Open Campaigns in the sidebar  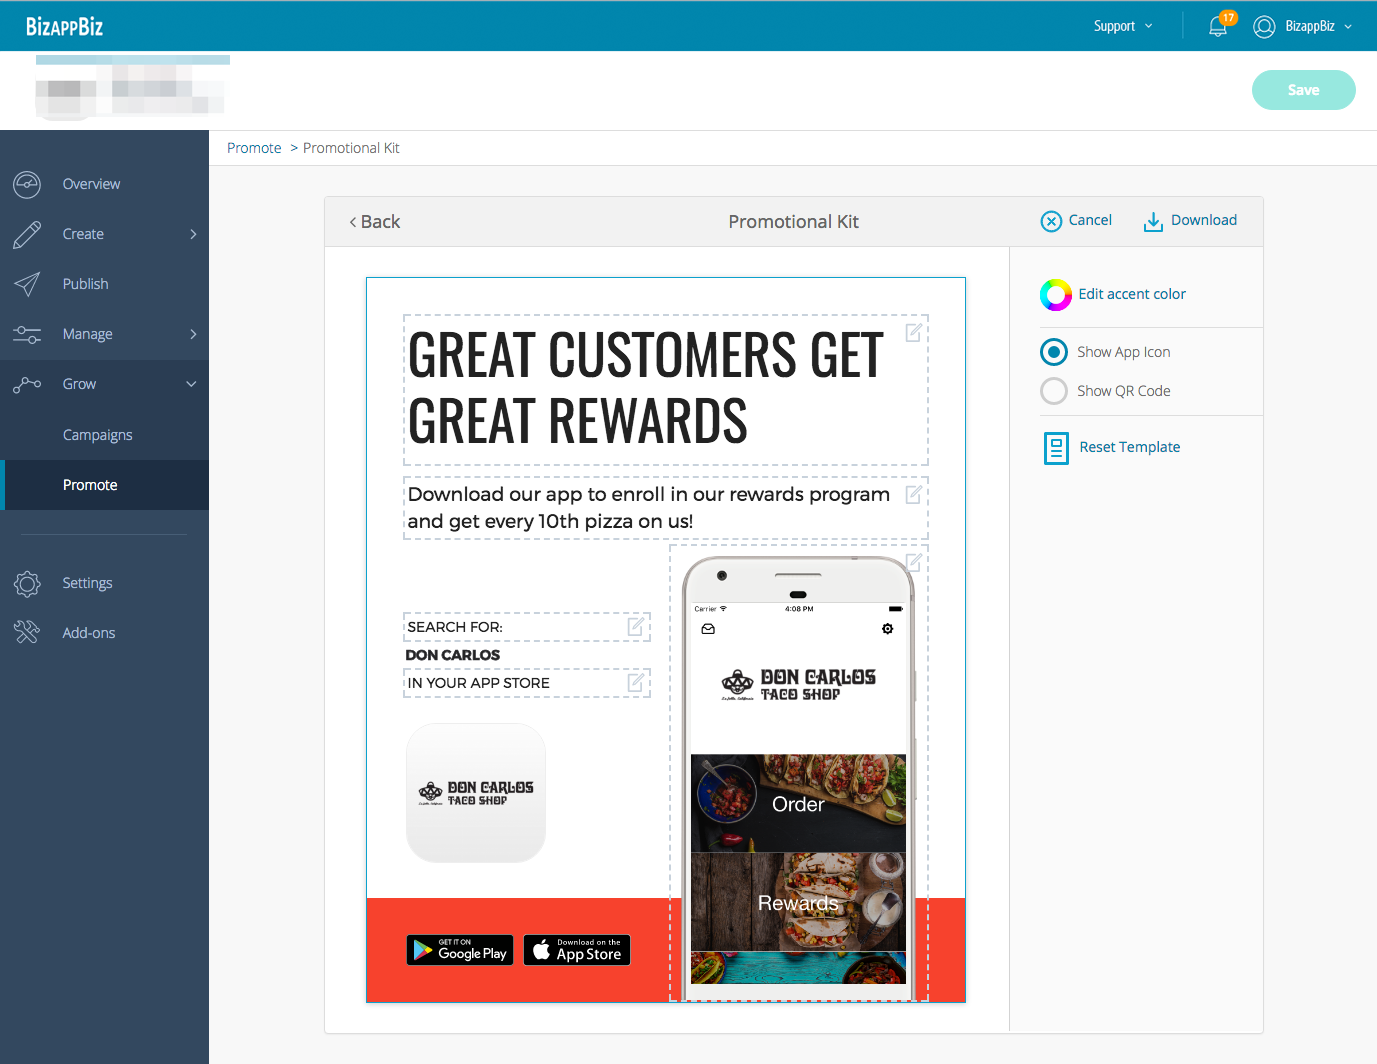pos(97,435)
